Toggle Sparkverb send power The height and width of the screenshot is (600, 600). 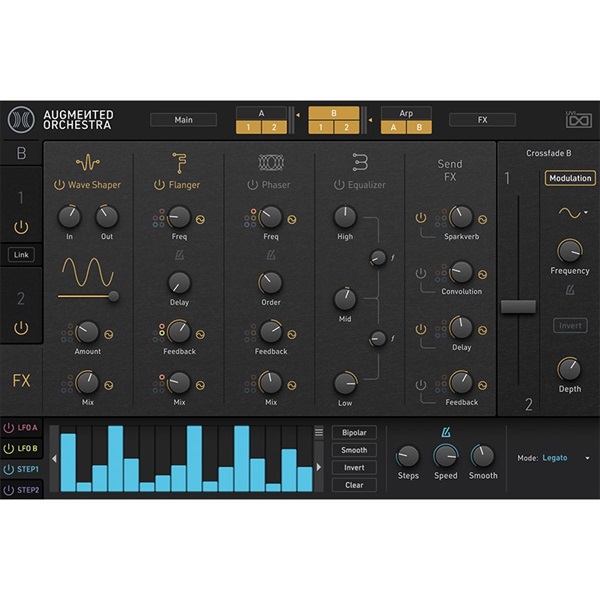point(421,218)
